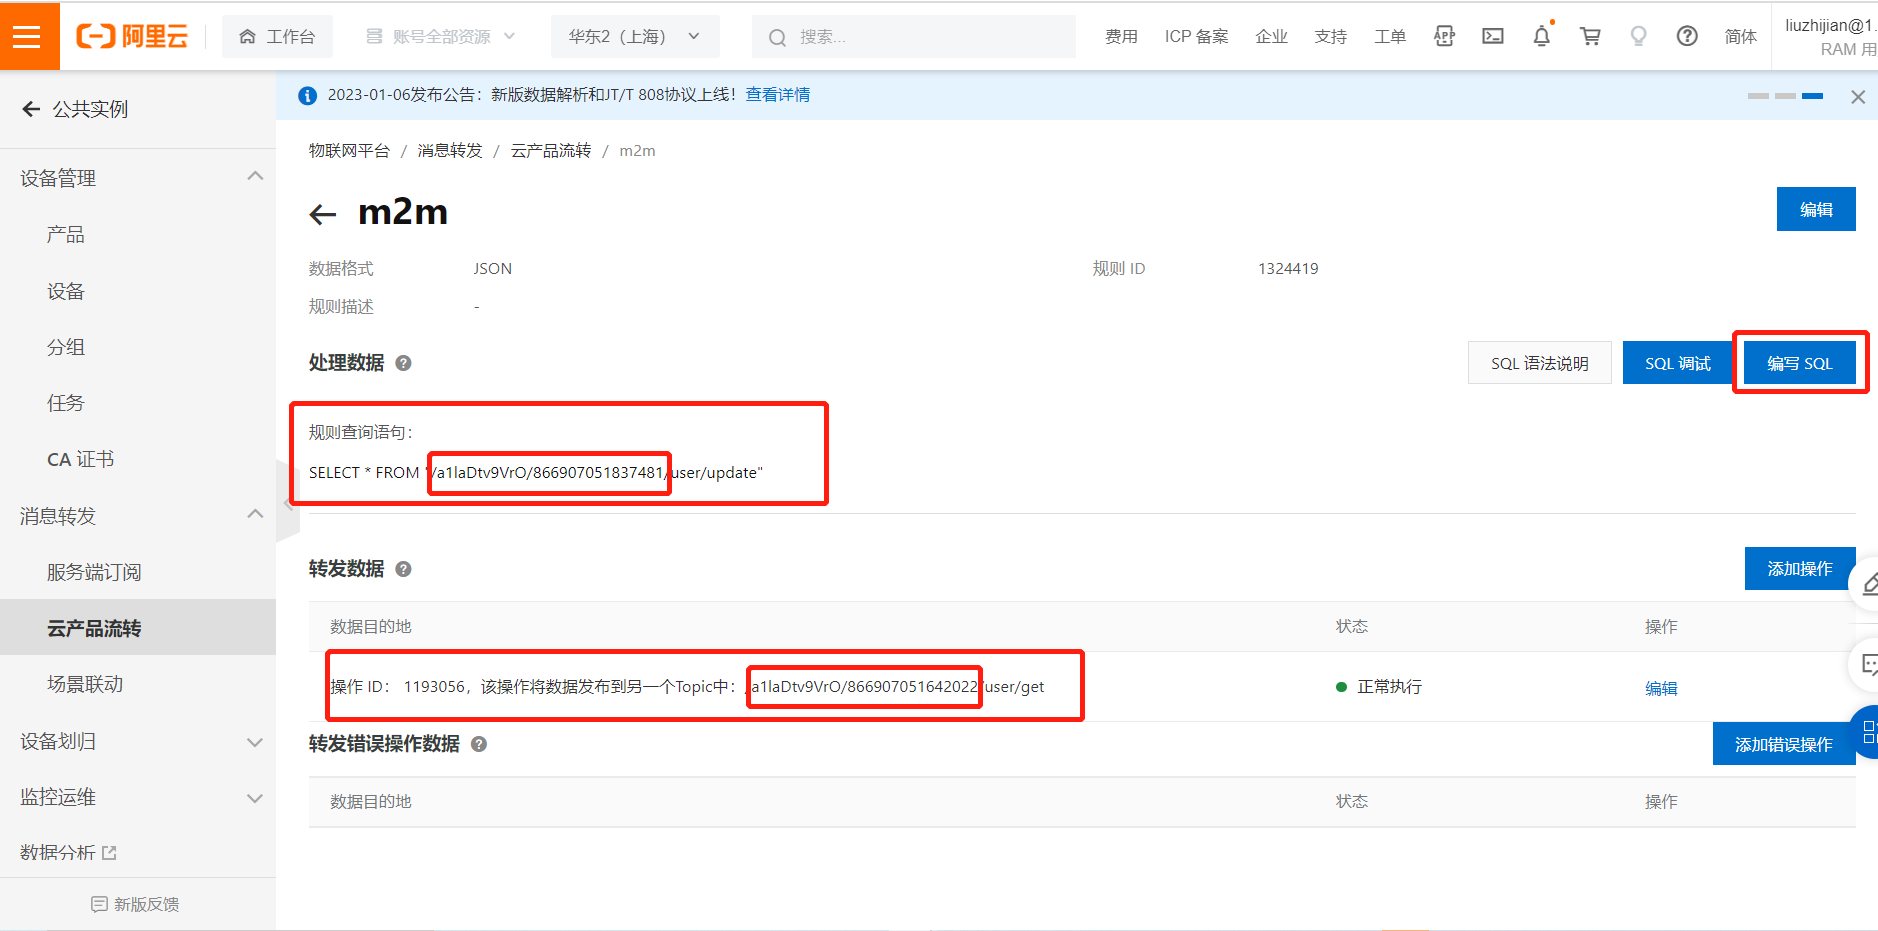1878x931 pixels.
Task: Open 分组 in the sidebar
Action: tap(66, 347)
